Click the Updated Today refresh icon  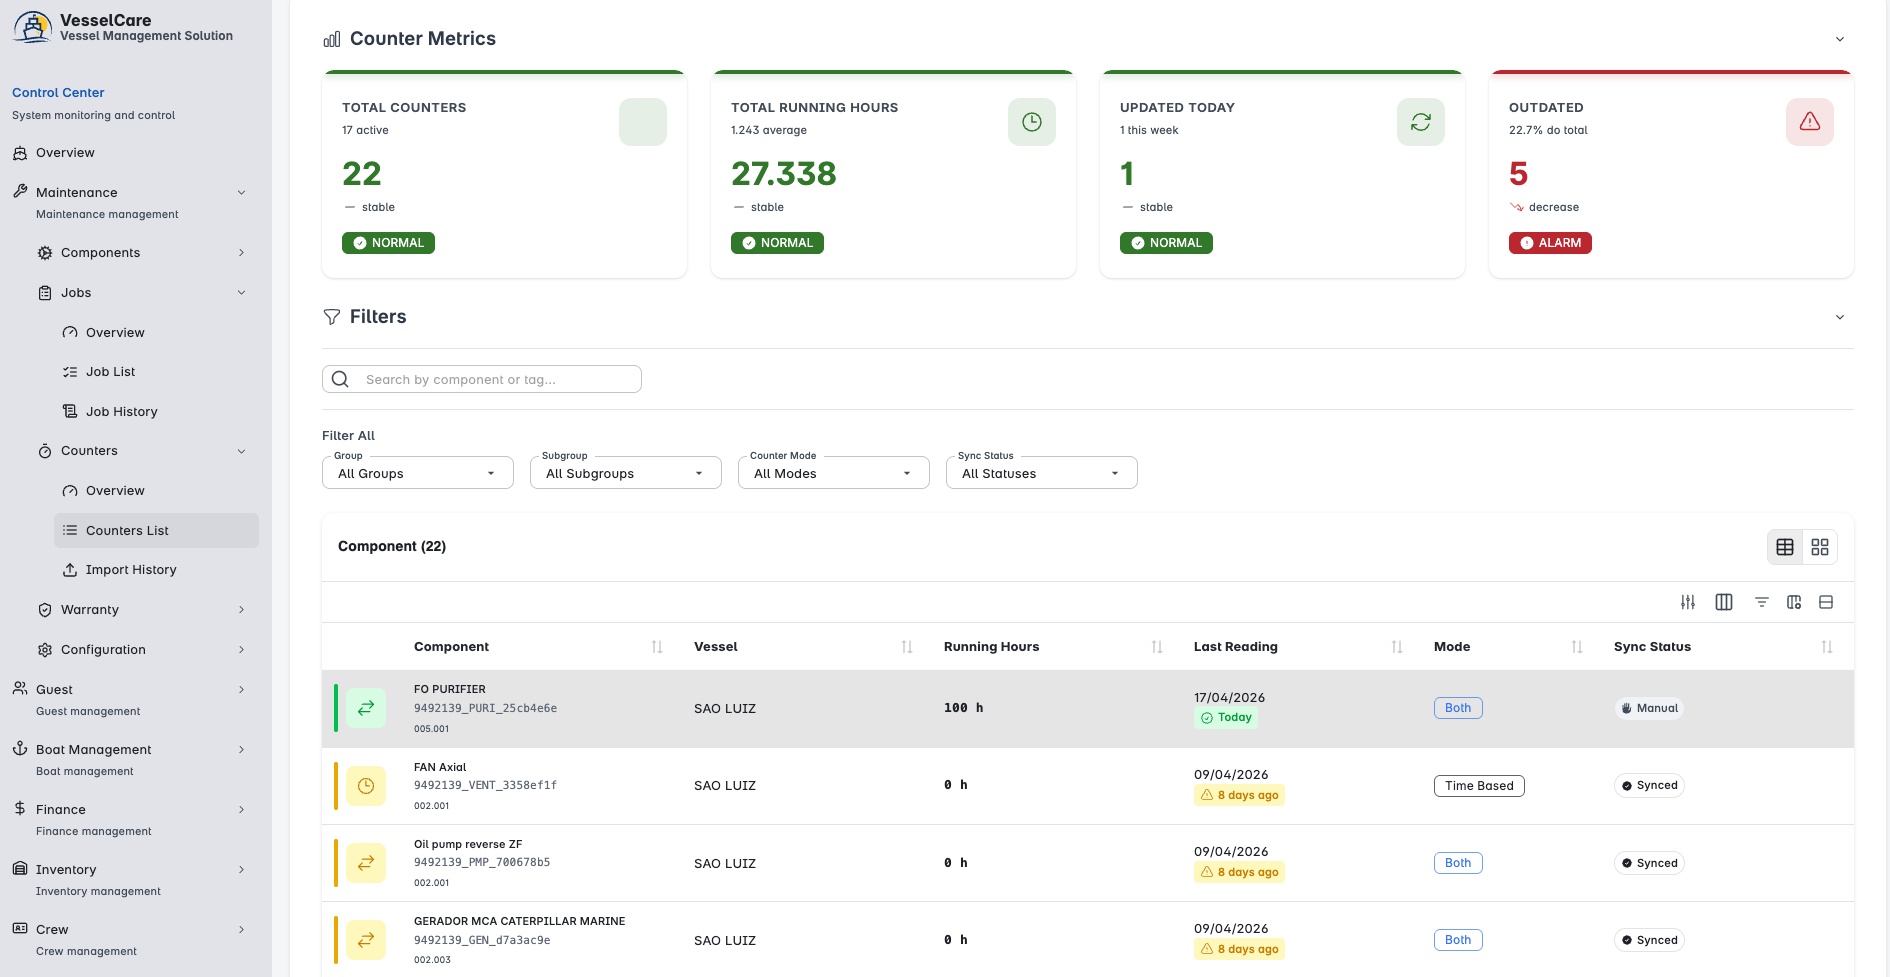pos(1421,122)
